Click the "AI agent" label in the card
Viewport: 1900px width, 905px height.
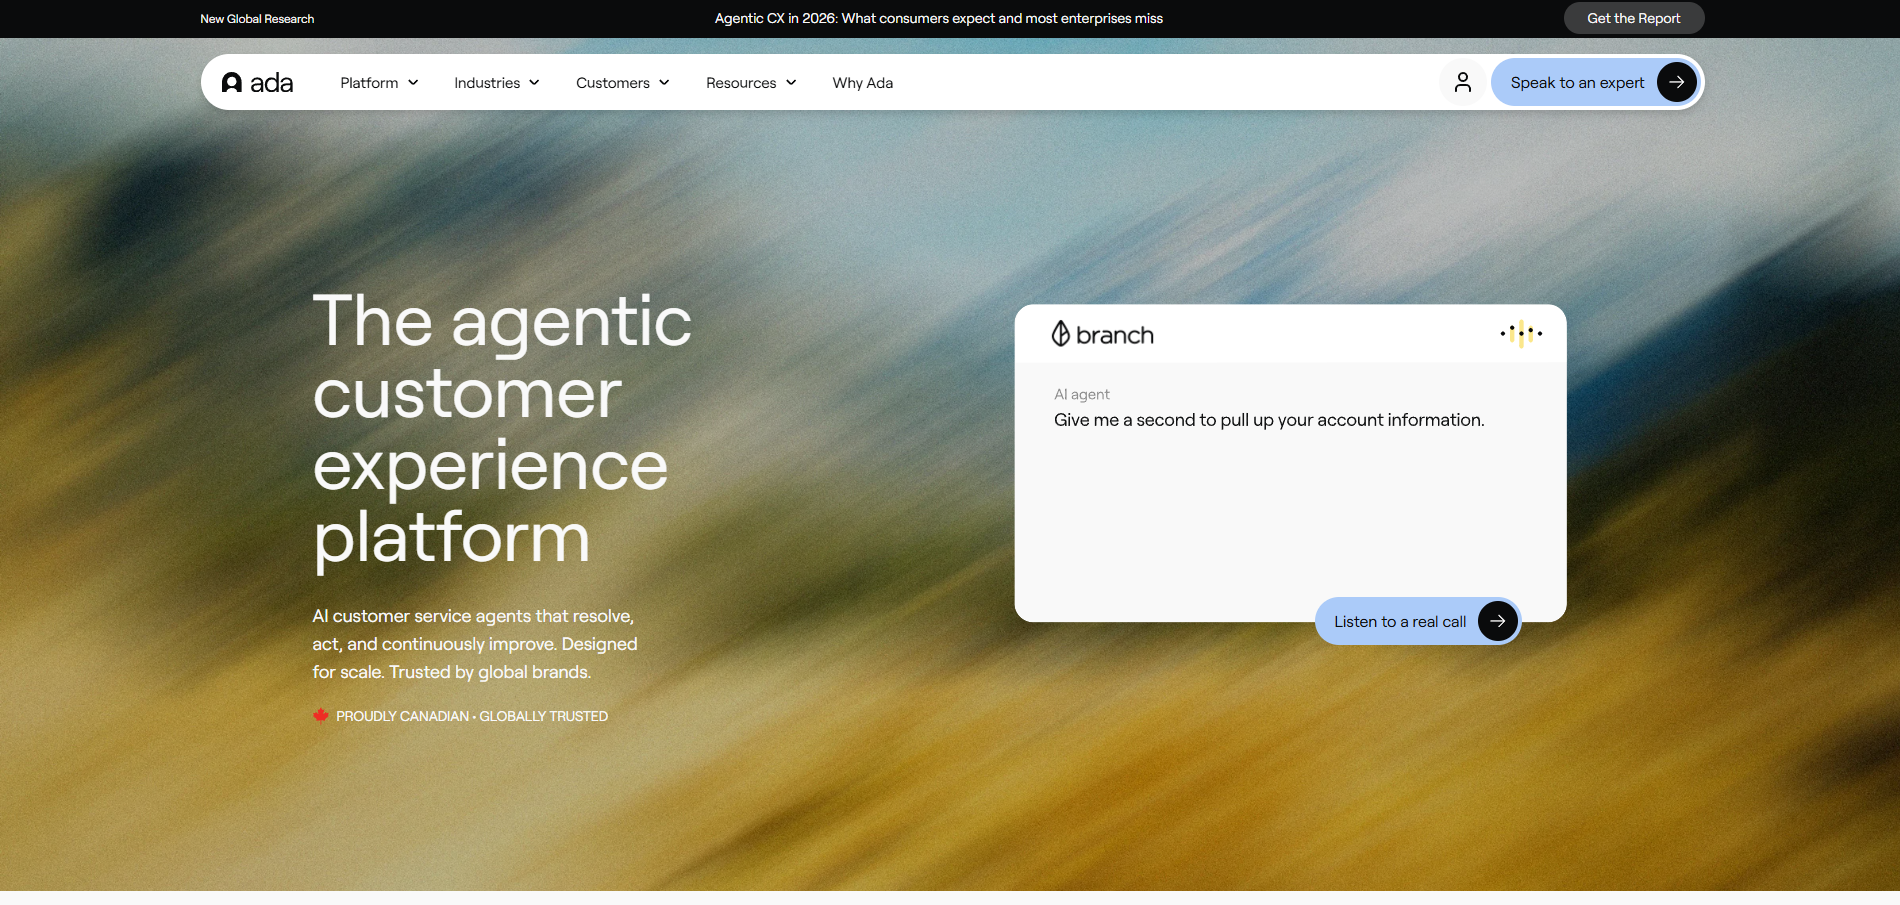point(1082,394)
